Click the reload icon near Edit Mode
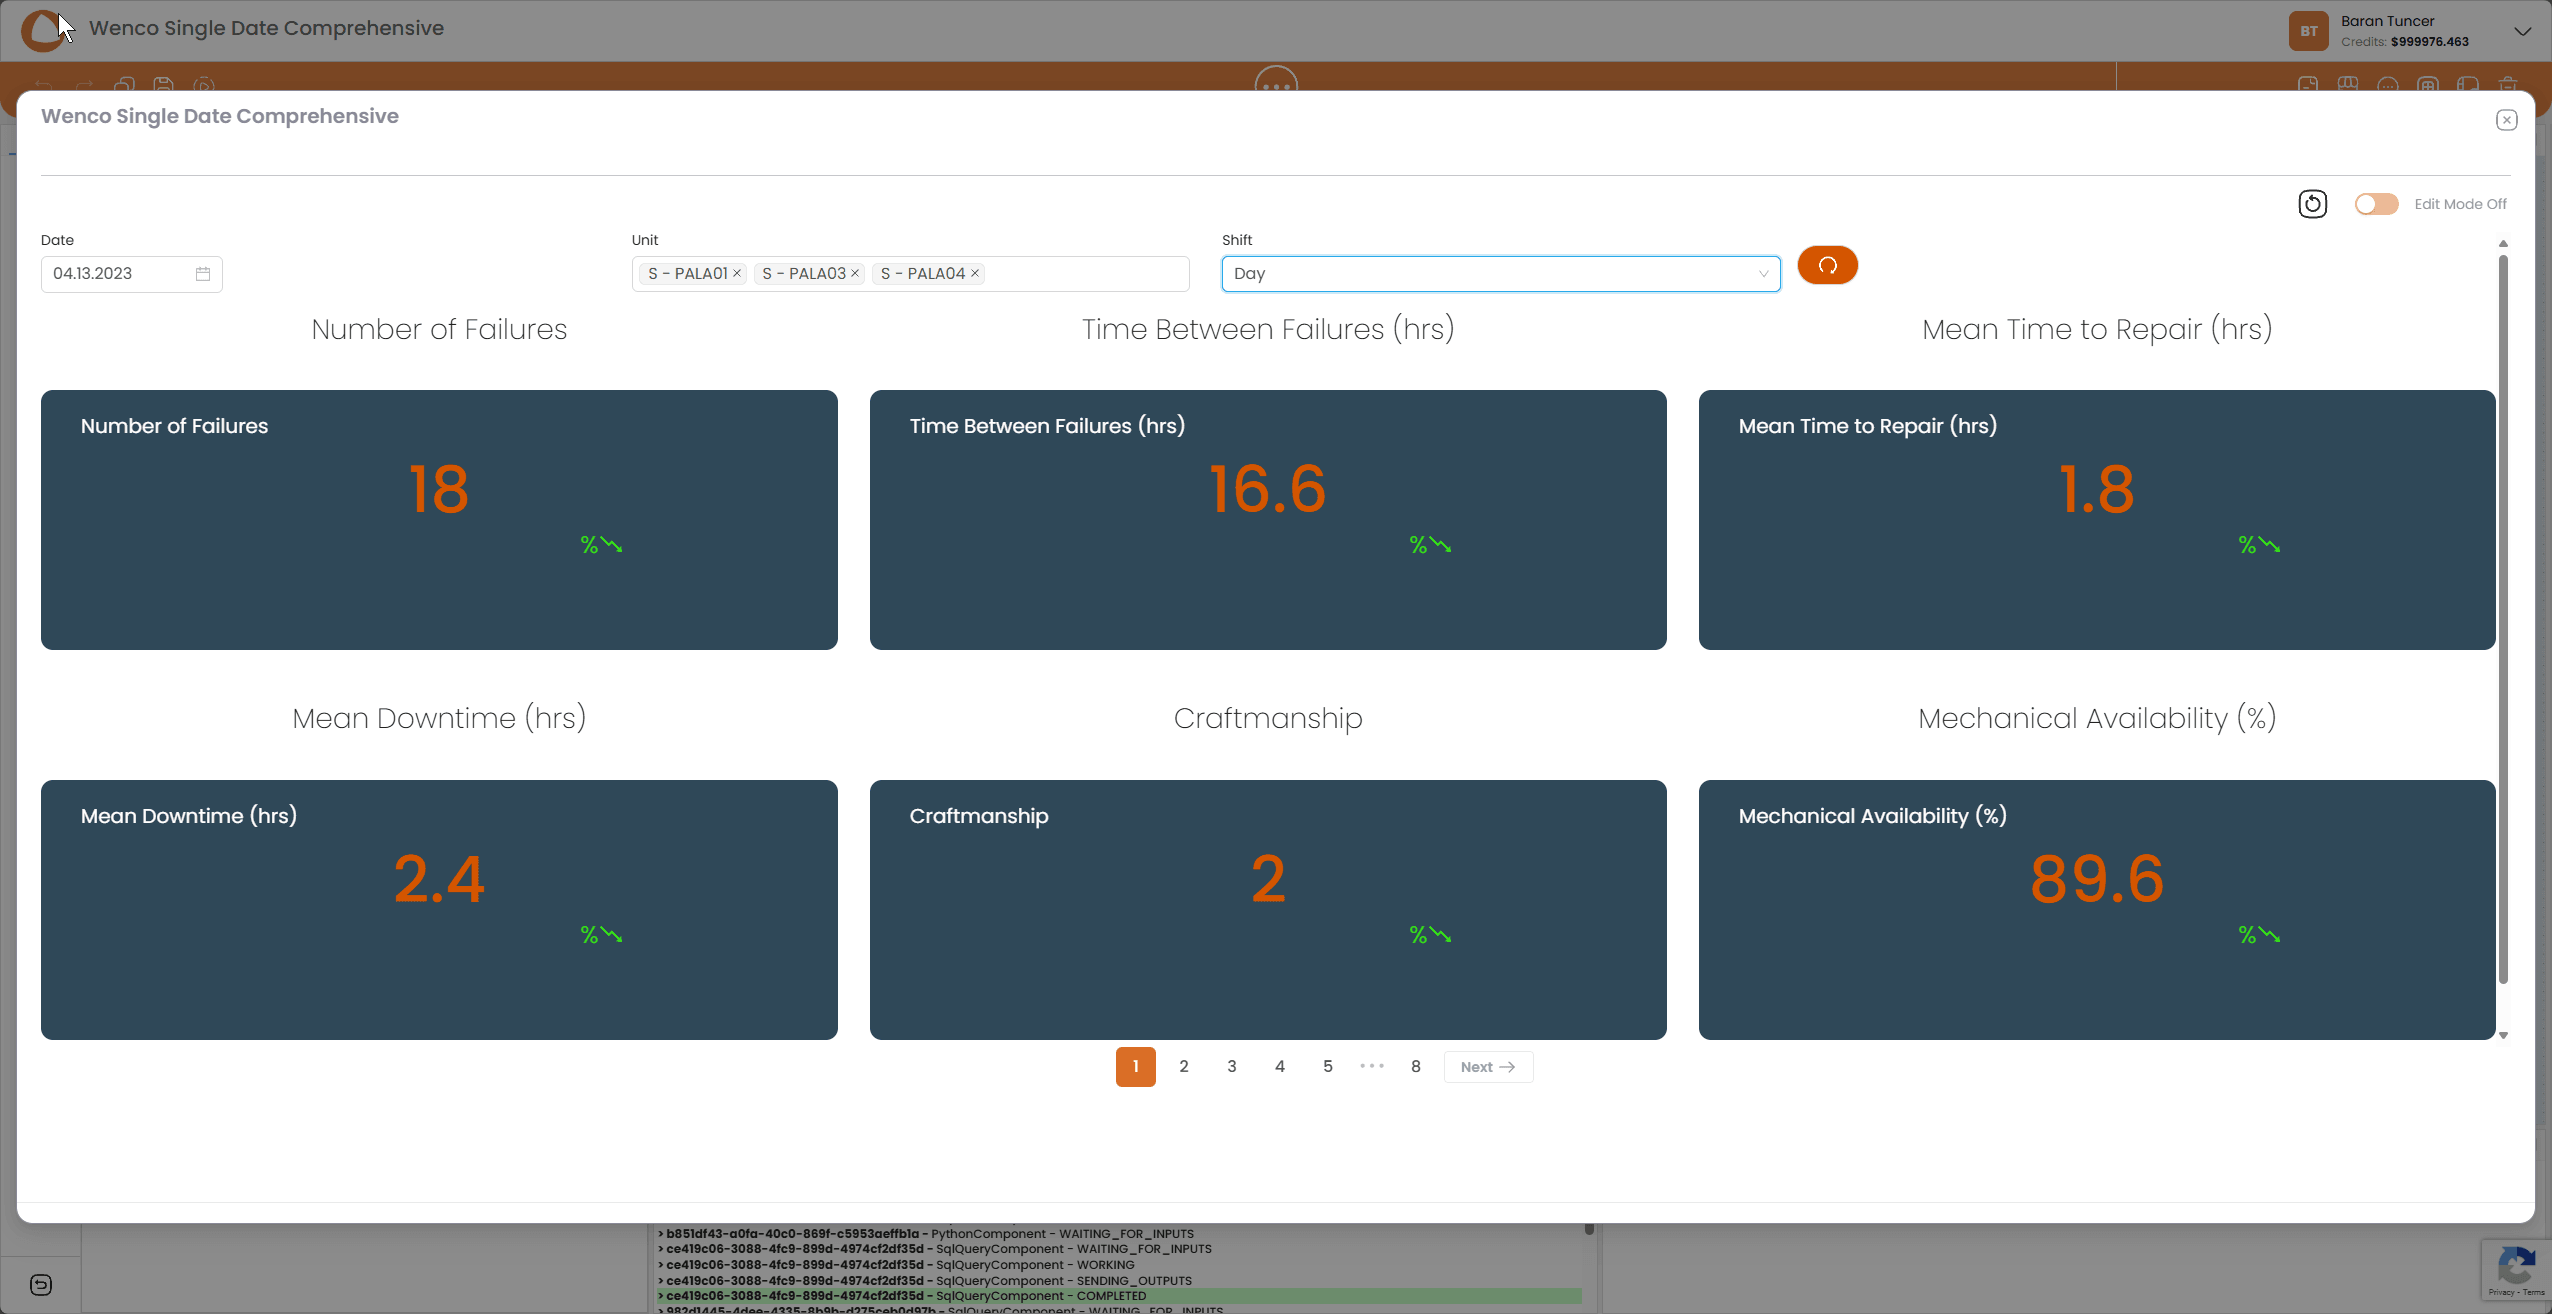2552x1314 pixels. pyautogui.click(x=2312, y=204)
